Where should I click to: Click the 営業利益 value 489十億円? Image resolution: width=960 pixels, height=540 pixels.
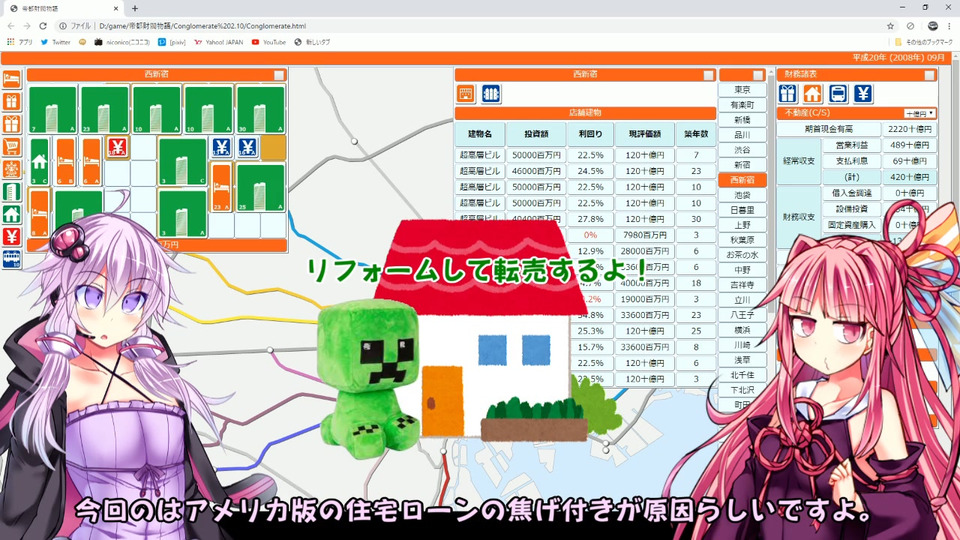tap(909, 145)
